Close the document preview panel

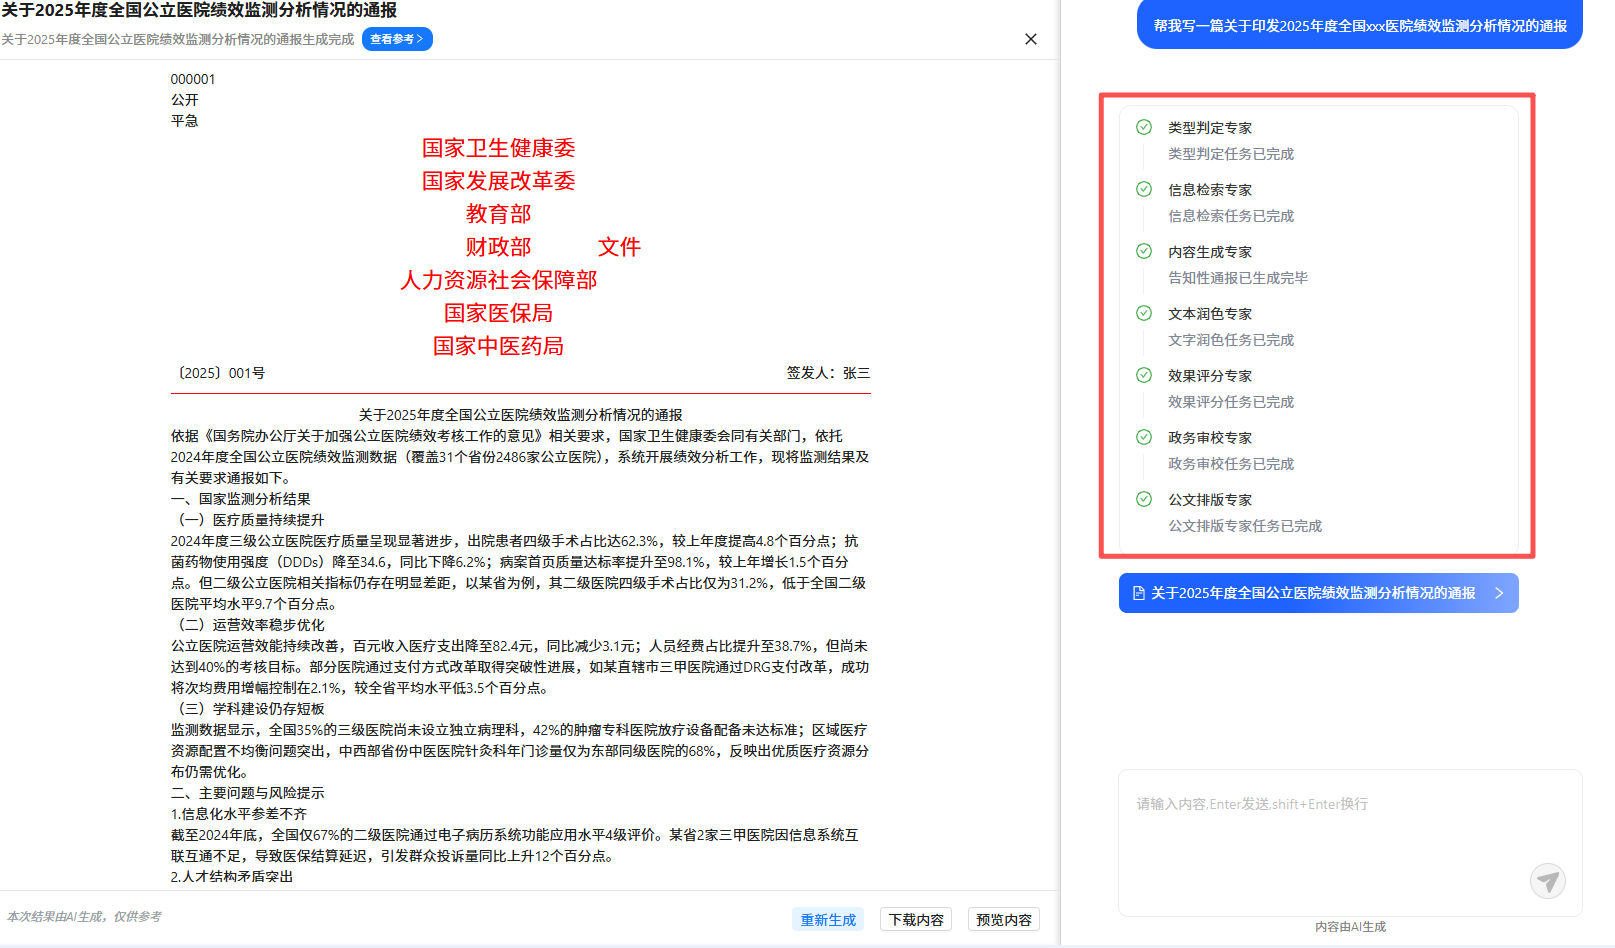coord(1031,39)
